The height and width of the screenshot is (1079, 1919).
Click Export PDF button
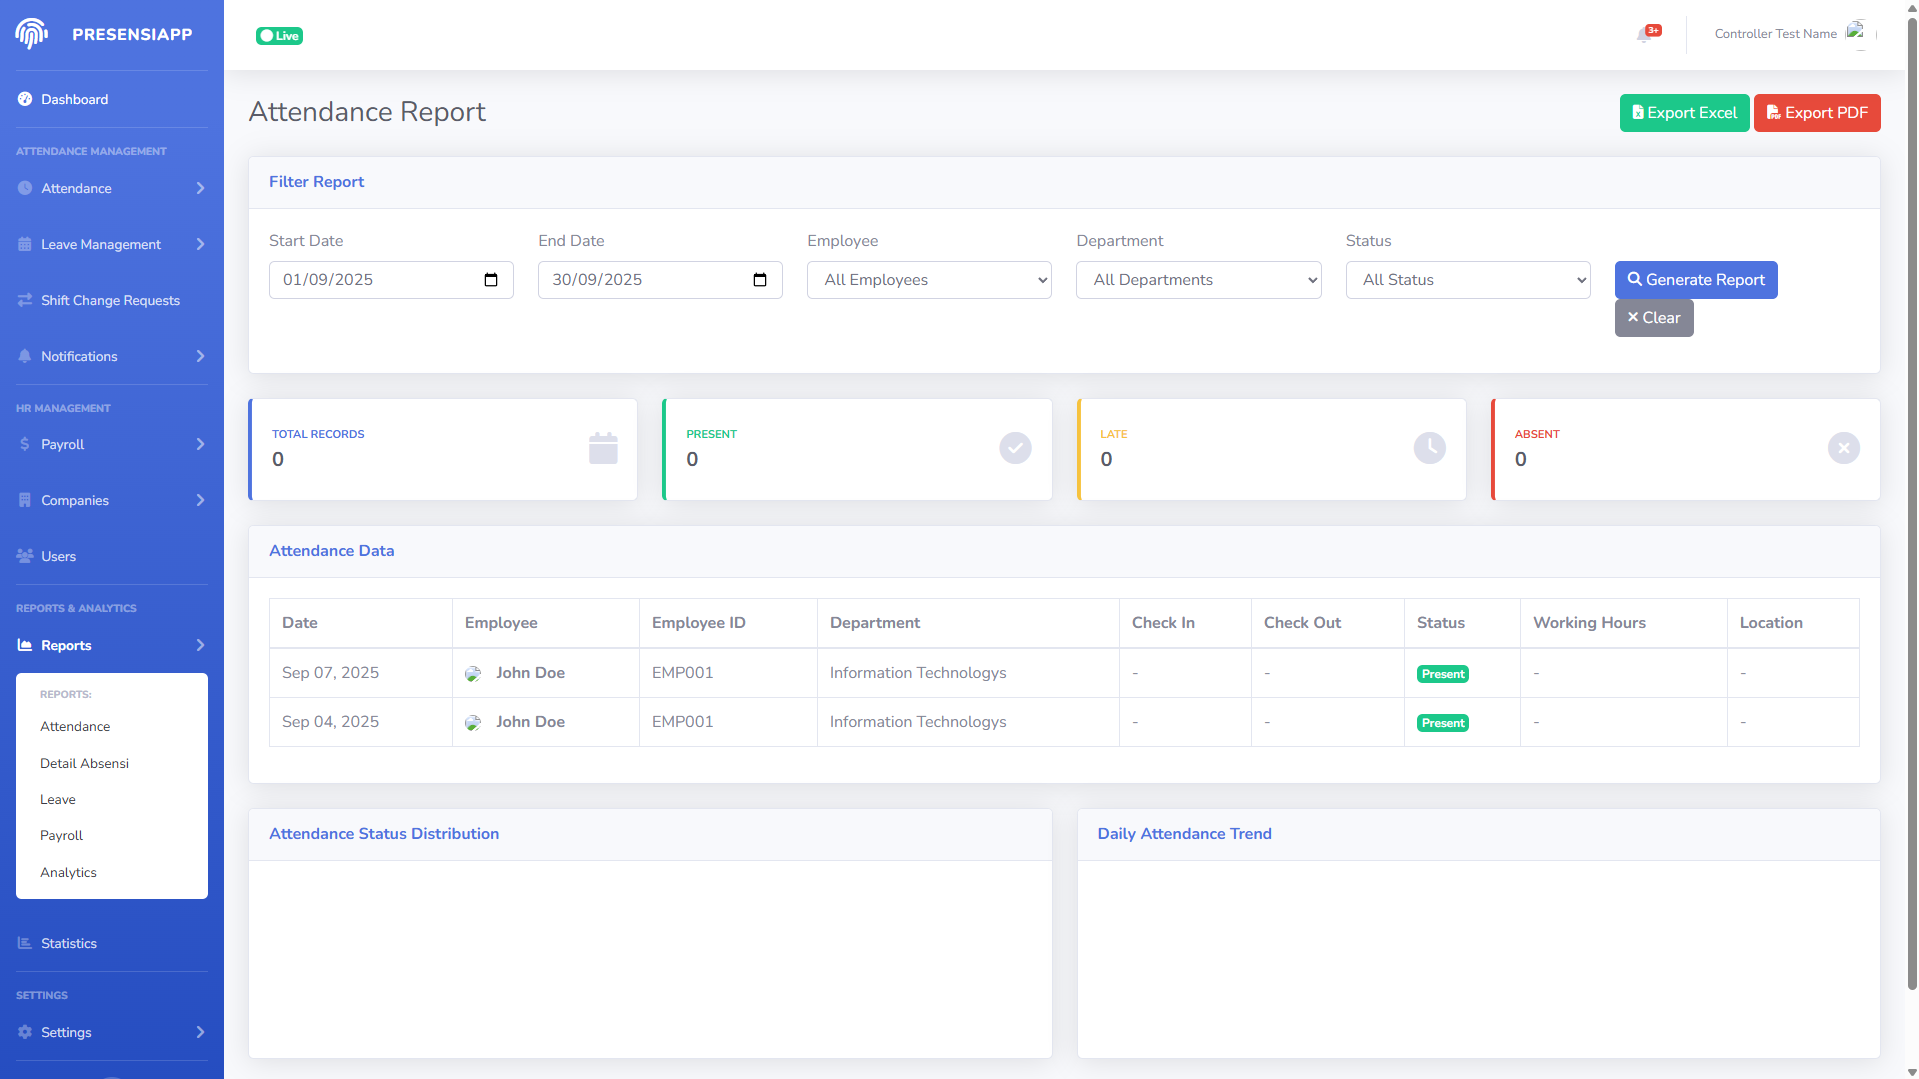tap(1817, 113)
